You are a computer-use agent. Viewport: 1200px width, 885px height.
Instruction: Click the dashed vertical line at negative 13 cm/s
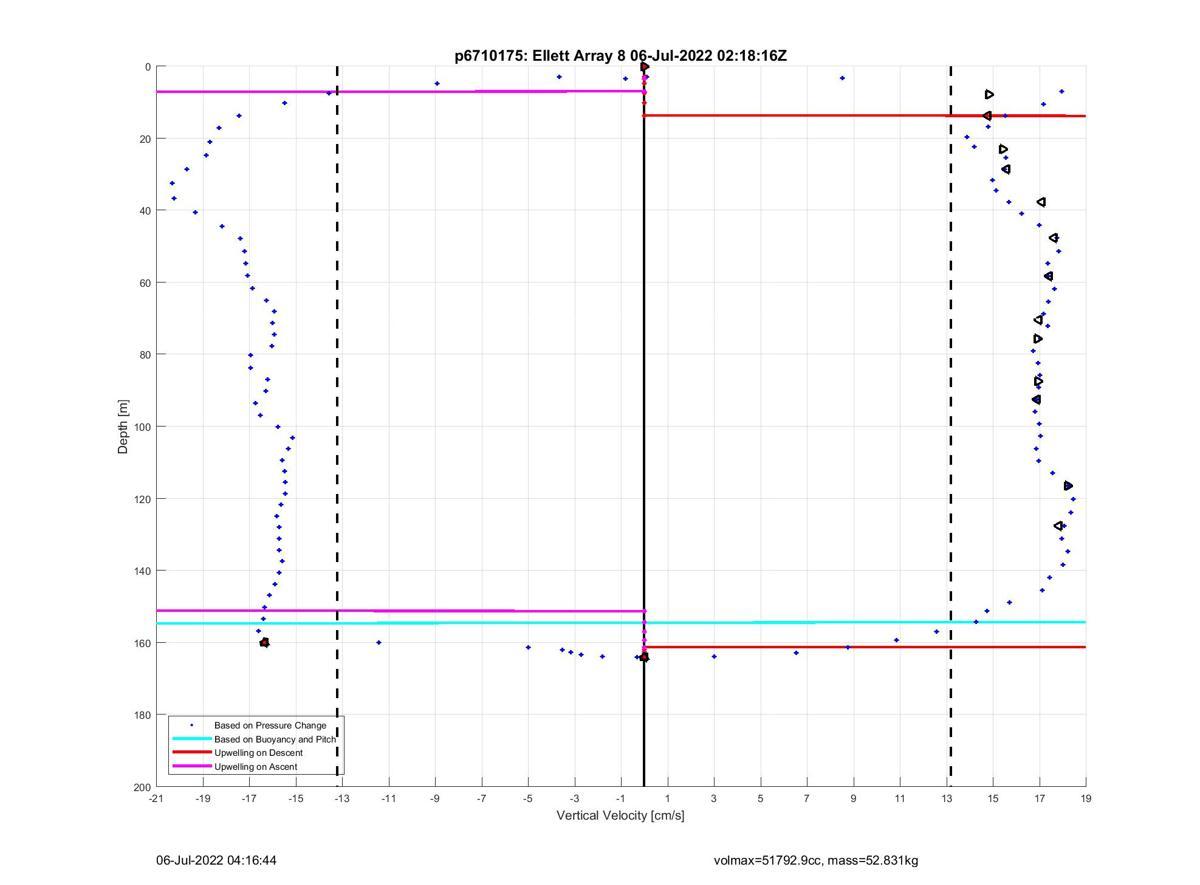(337, 427)
